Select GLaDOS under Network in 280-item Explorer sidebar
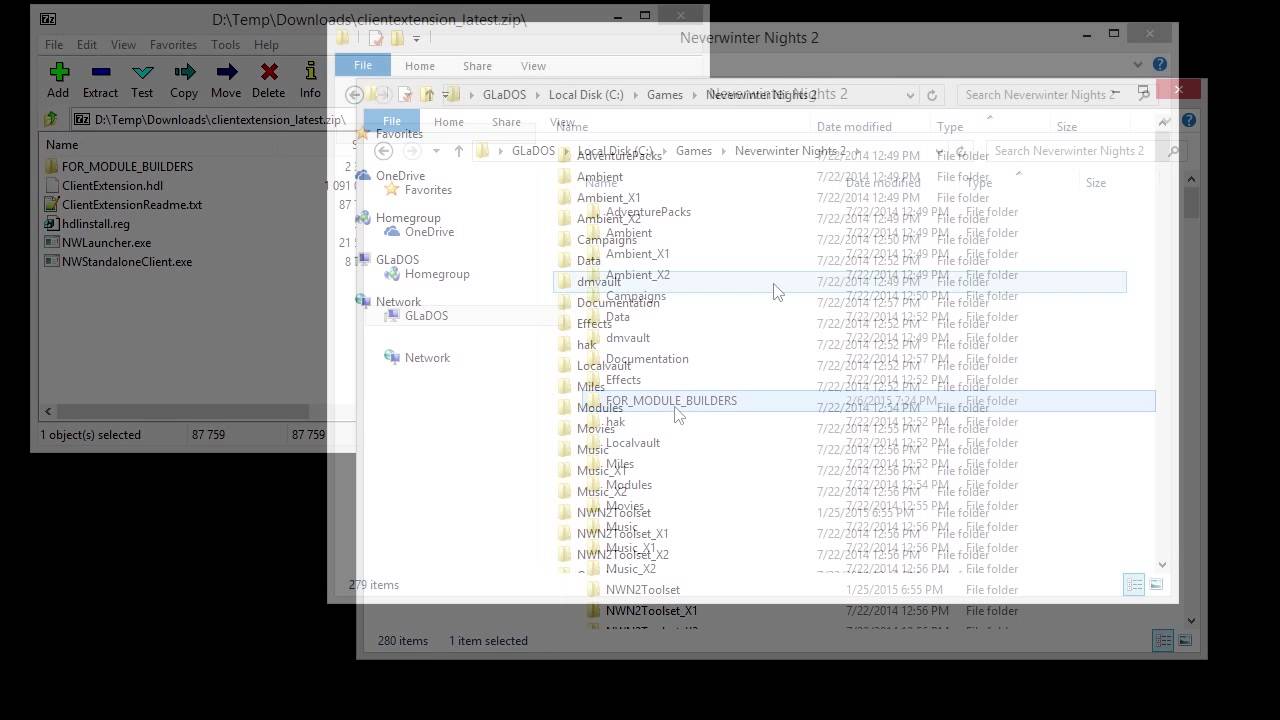The width and height of the screenshot is (1280, 720). pos(426,315)
